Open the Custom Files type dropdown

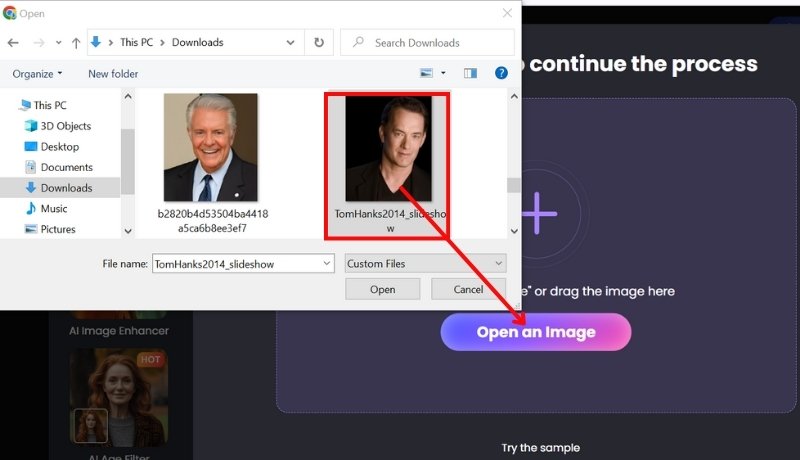pos(425,264)
